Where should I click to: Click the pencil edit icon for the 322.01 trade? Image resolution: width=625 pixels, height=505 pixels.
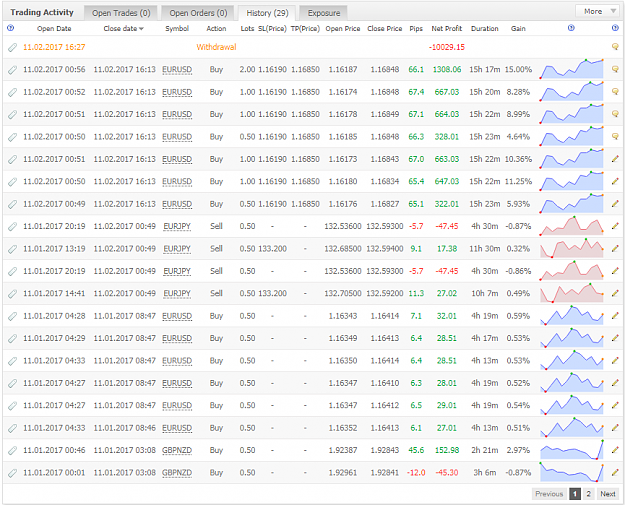click(615, 204)
